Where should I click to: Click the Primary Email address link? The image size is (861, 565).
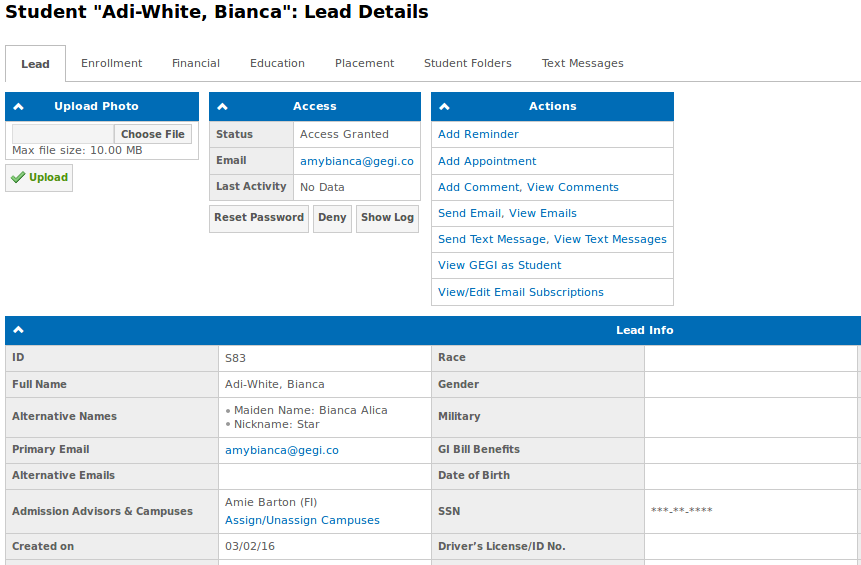(282, 450)
